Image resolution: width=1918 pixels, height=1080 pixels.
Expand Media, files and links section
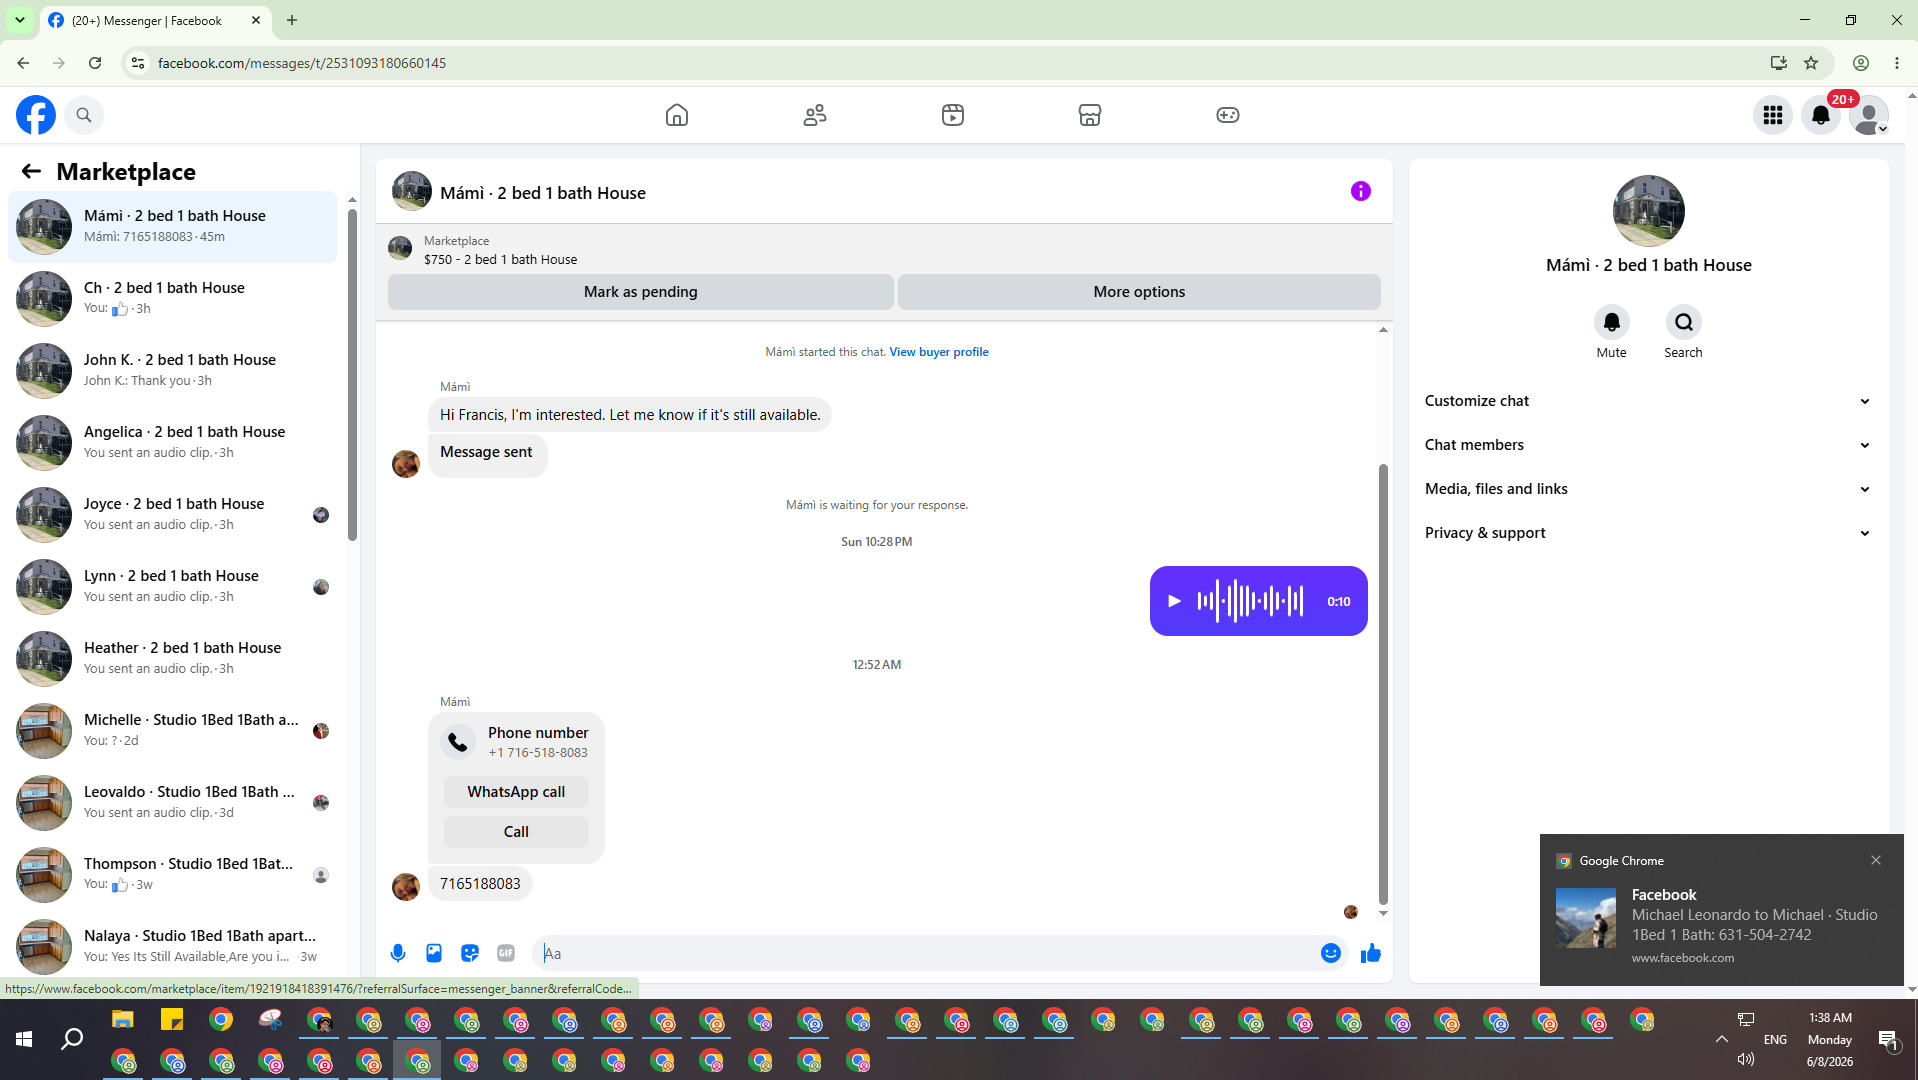point(1648,489)
